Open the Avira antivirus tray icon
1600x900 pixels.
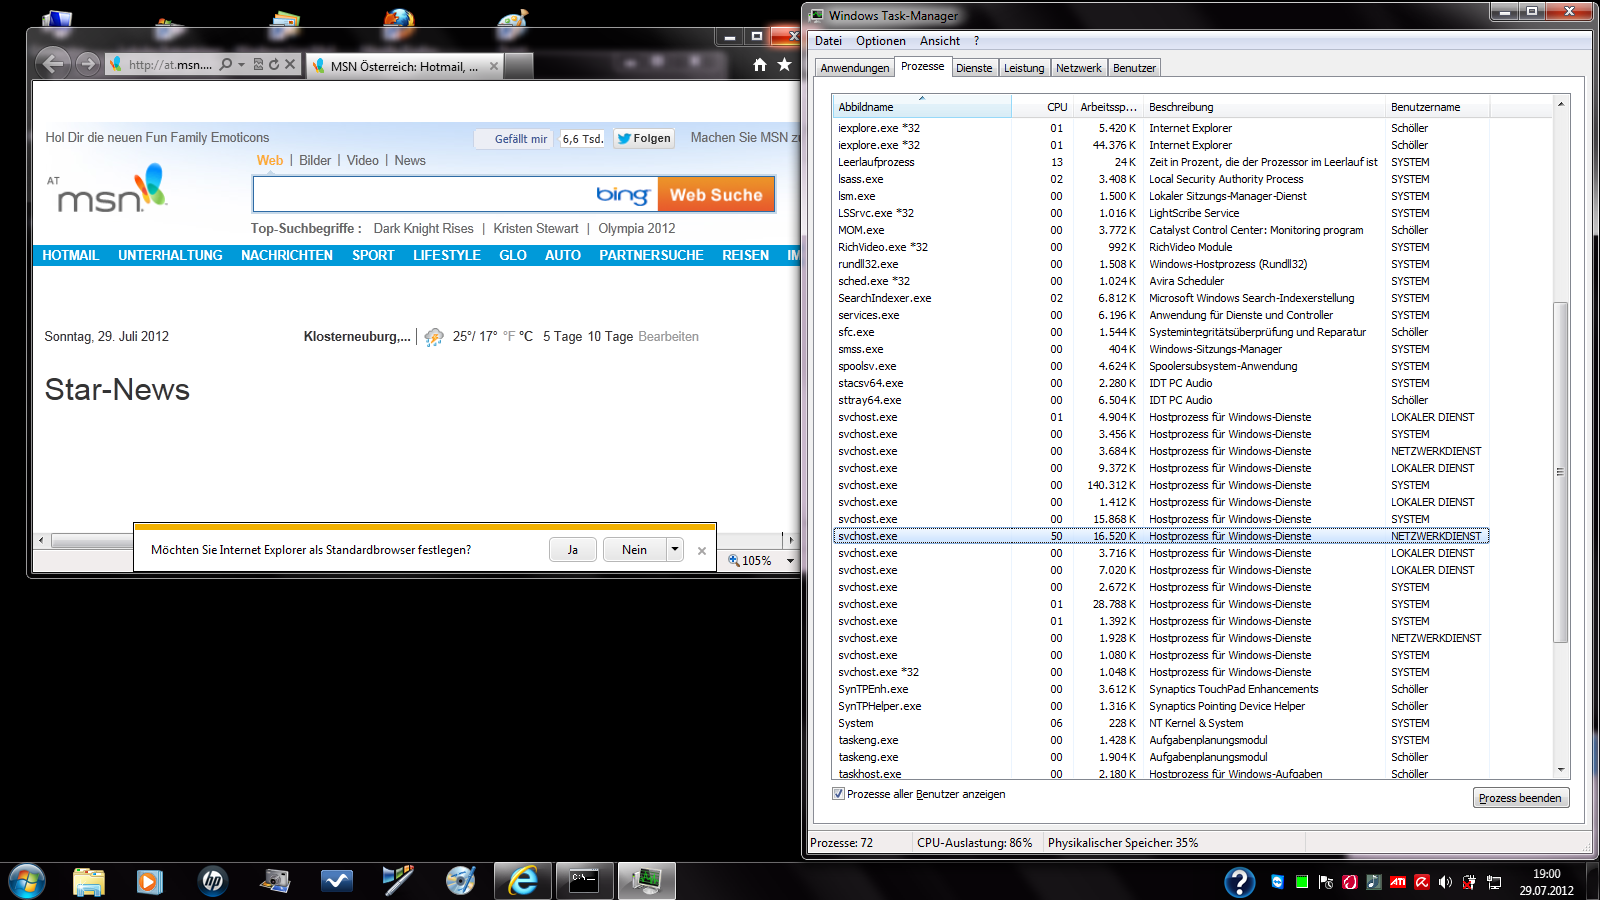(x=1422, y=882)
